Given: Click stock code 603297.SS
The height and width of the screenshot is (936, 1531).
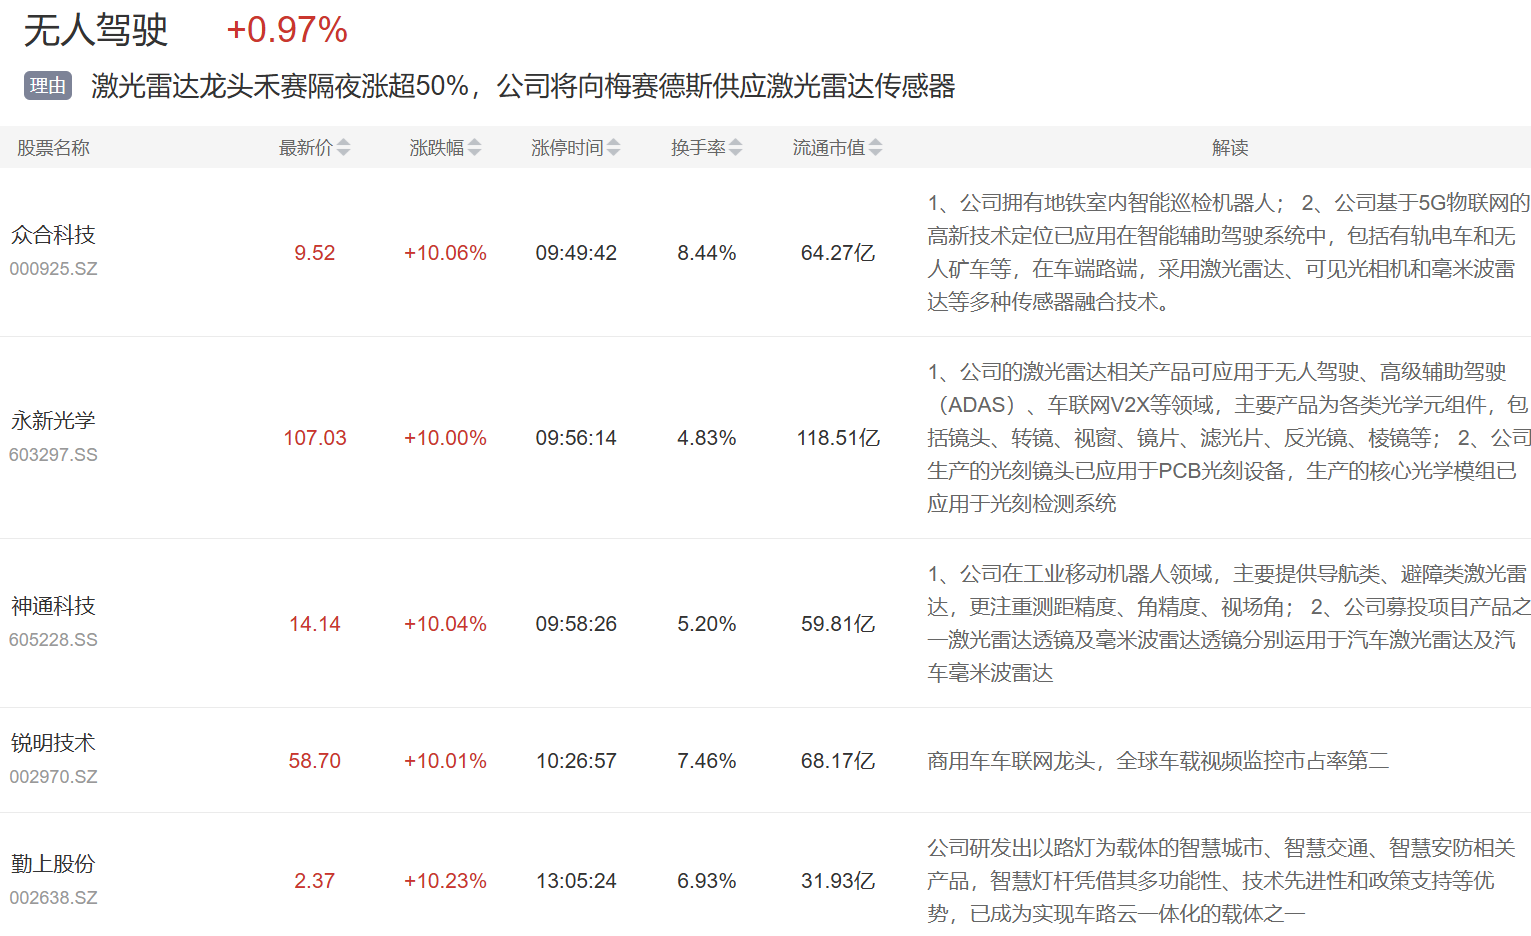Looking at the screenshot, I should tap(53, 455).
